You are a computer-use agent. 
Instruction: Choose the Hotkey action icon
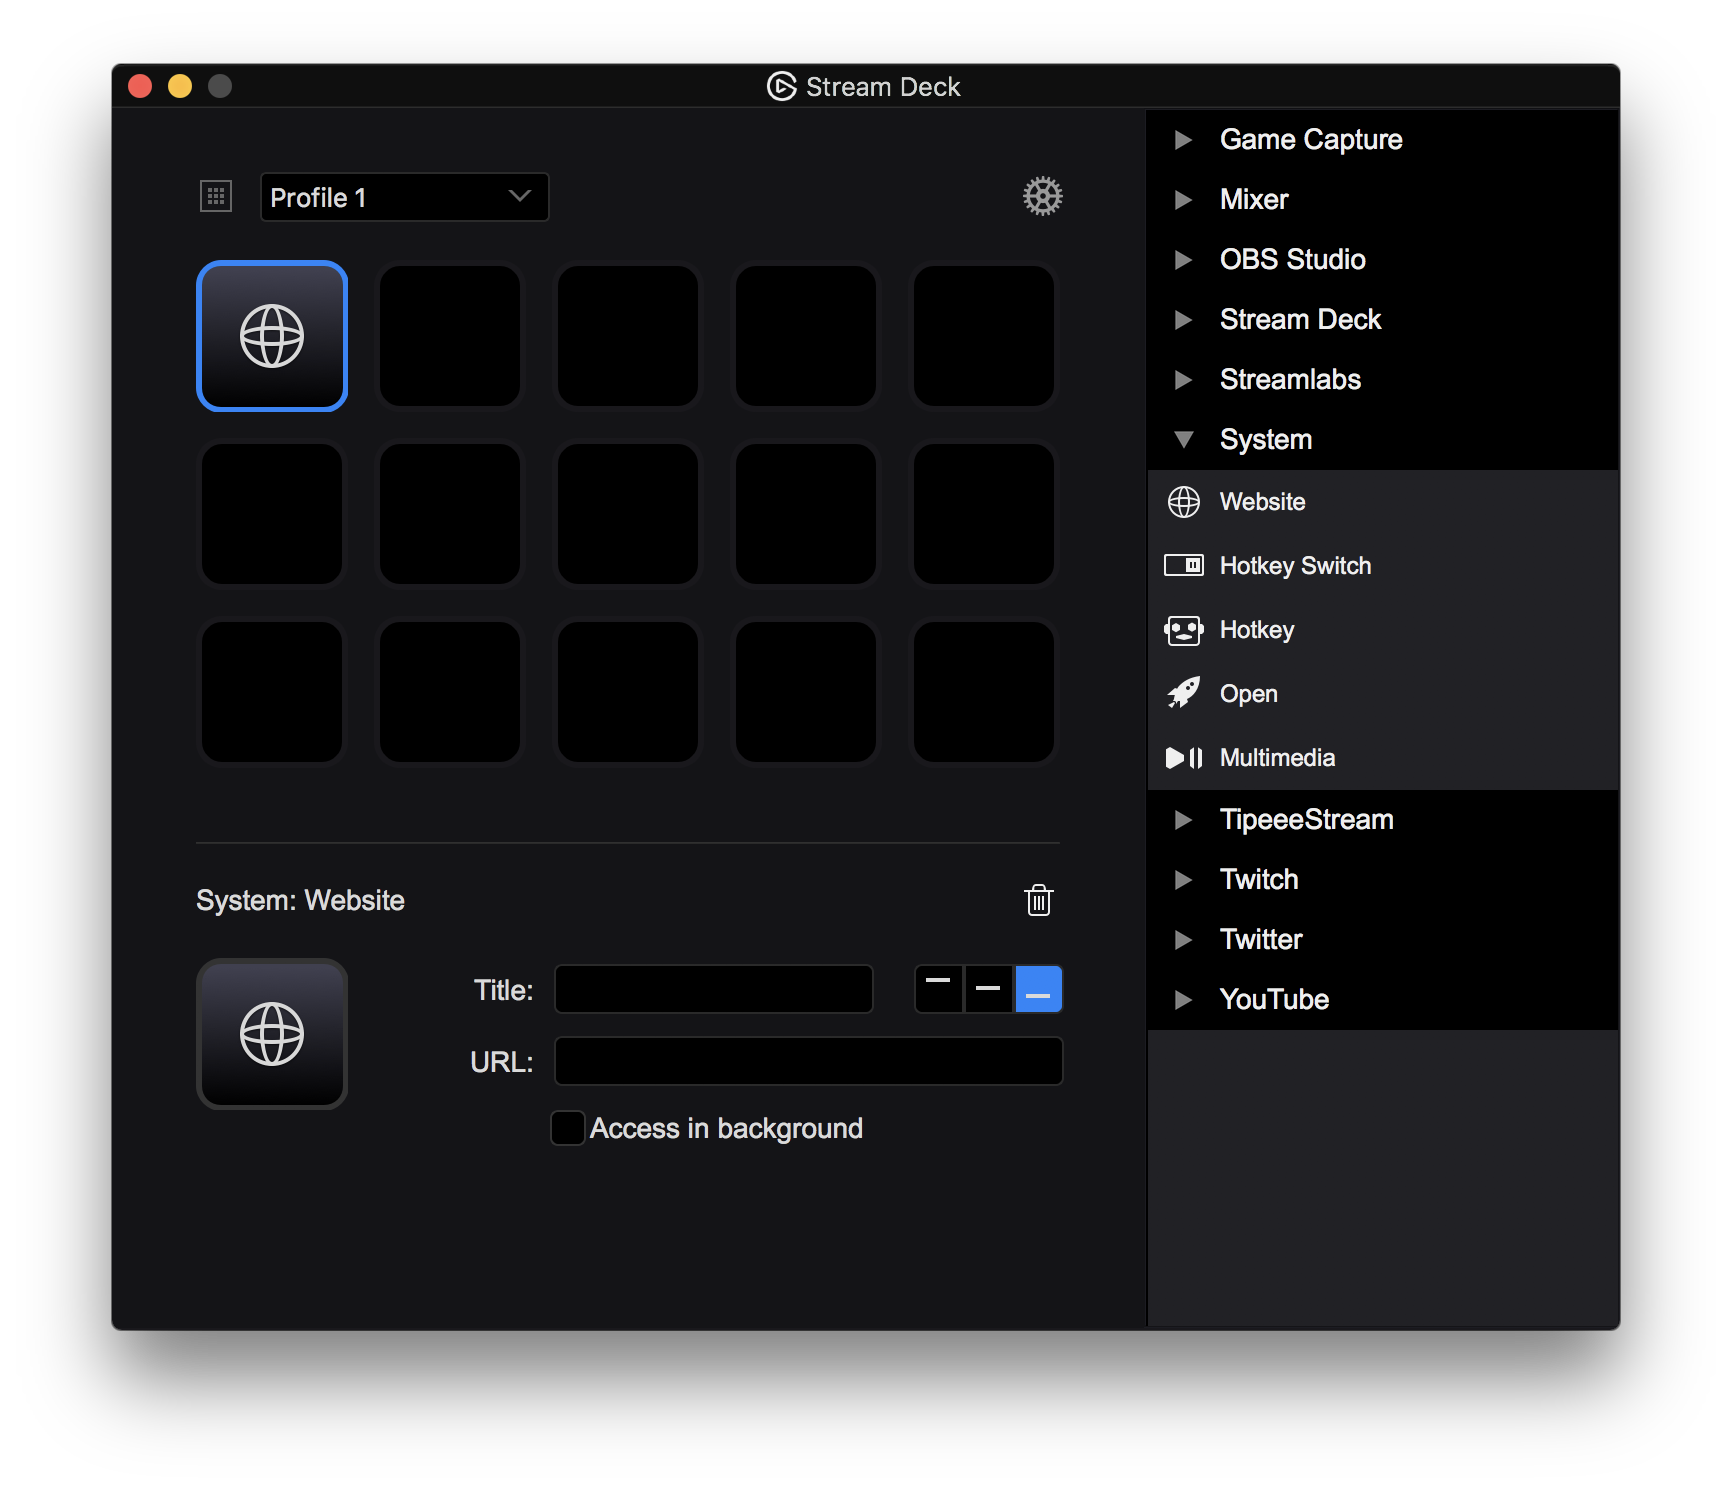point(1184,630)
